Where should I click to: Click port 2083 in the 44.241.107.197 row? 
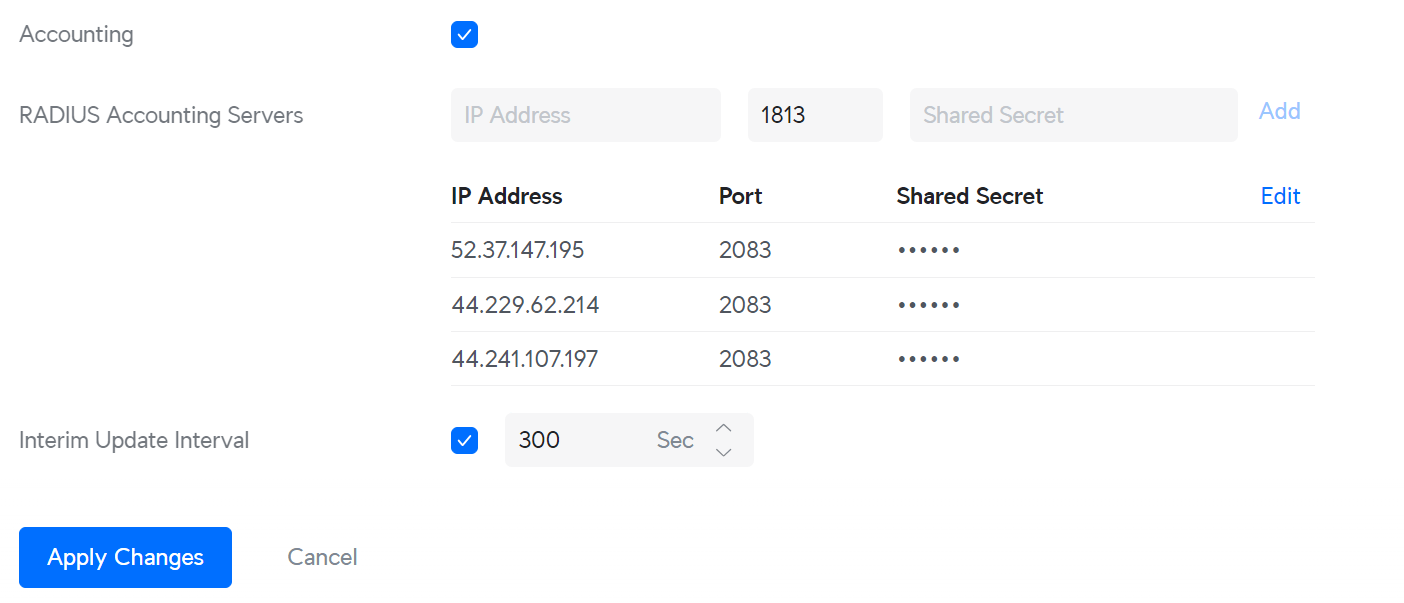coord(745,359)
